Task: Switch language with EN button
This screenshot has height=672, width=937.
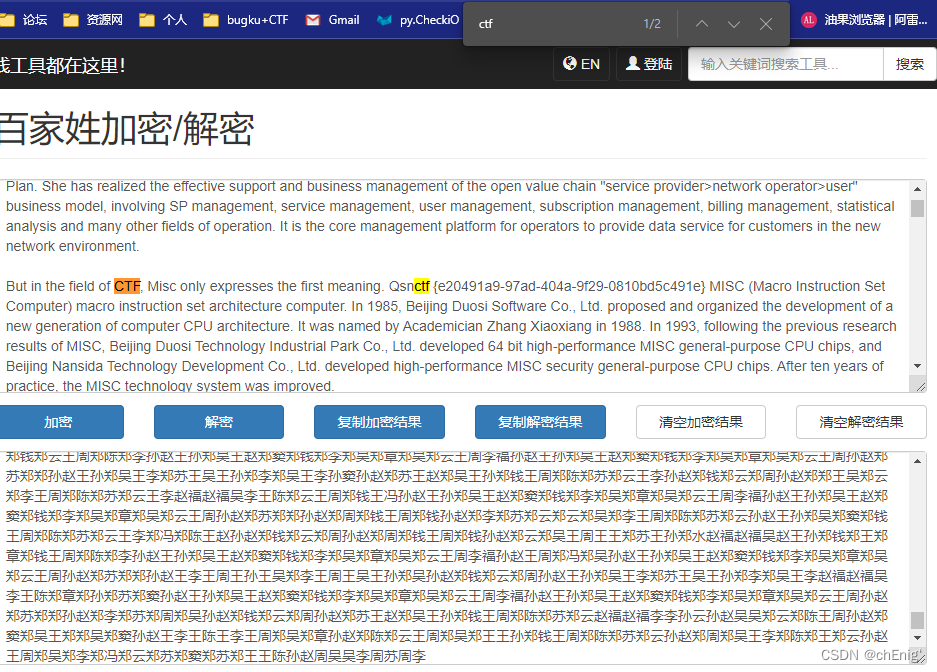Action: [581, 64]
